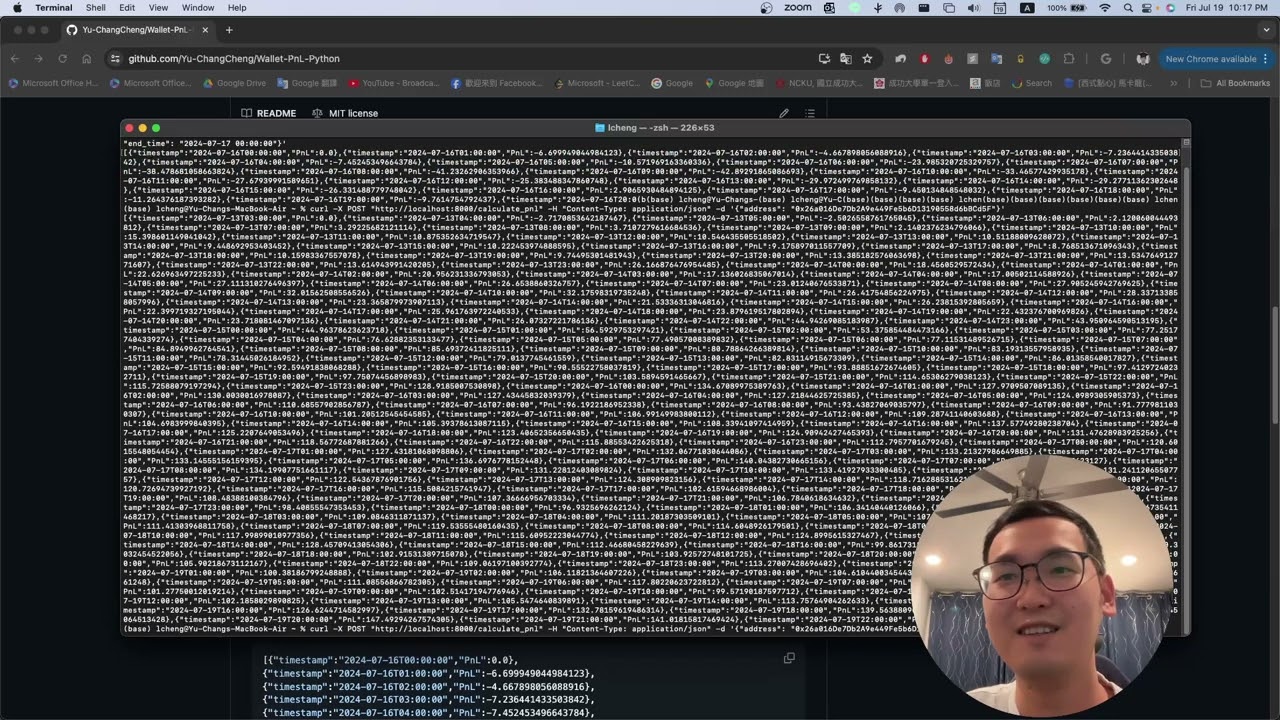1280x720 pixels.
Task: Open Microsoft Office H... bookmark
Action: tap(53, 83)
